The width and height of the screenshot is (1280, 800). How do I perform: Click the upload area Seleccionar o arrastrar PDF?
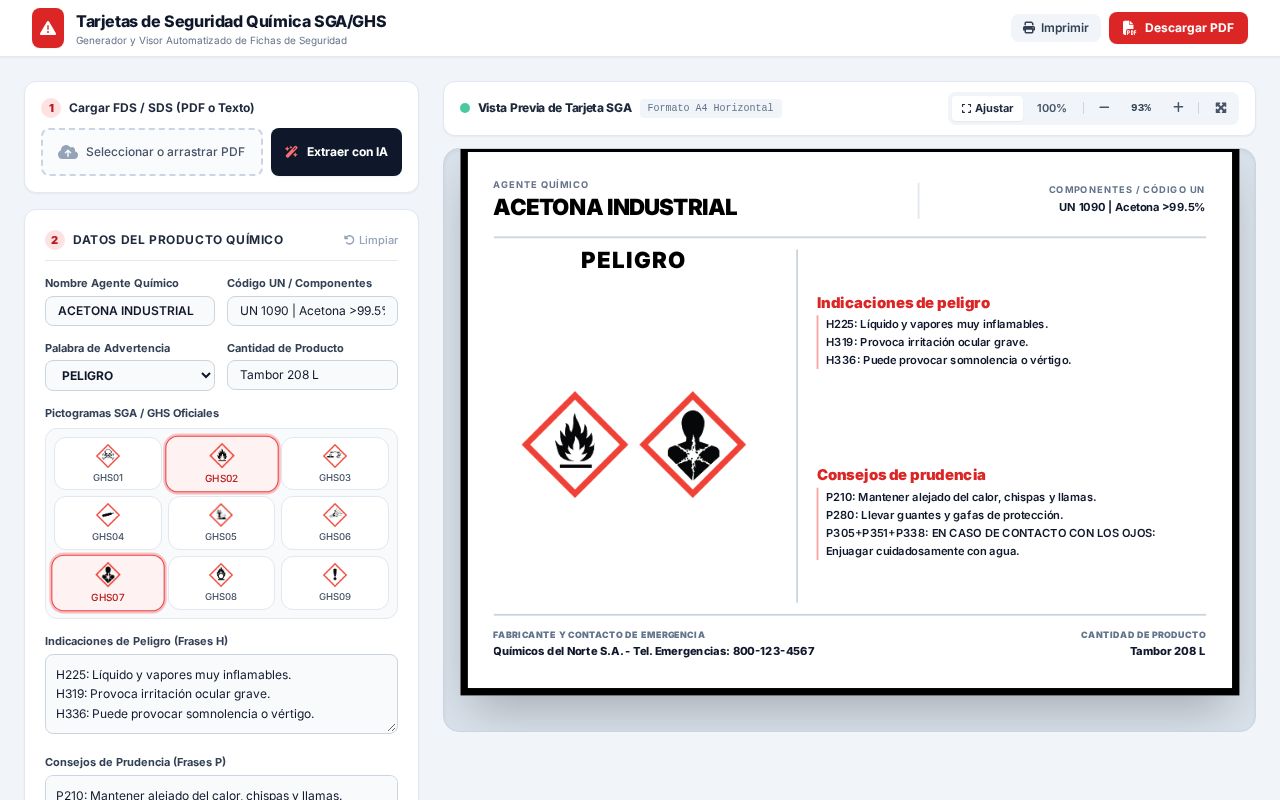[152, 152]
